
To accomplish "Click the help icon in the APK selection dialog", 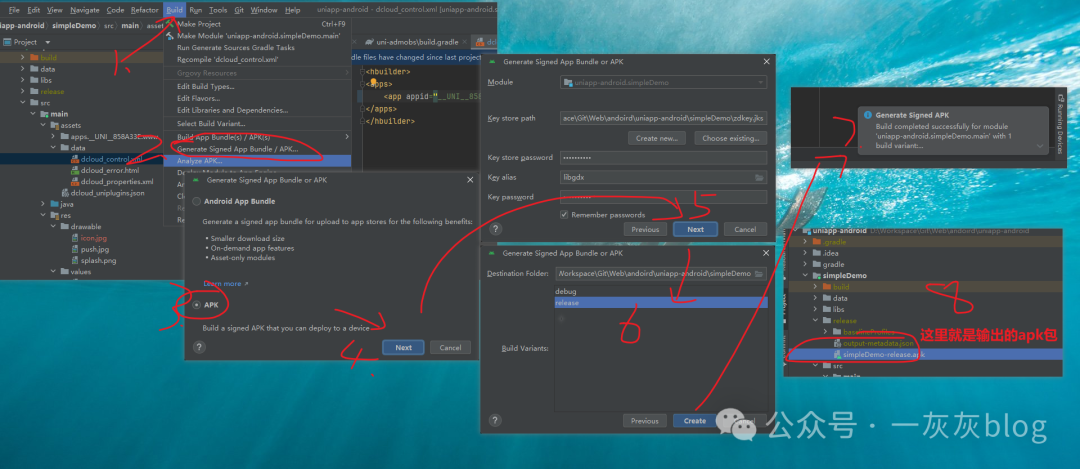I will pos(199,347).
